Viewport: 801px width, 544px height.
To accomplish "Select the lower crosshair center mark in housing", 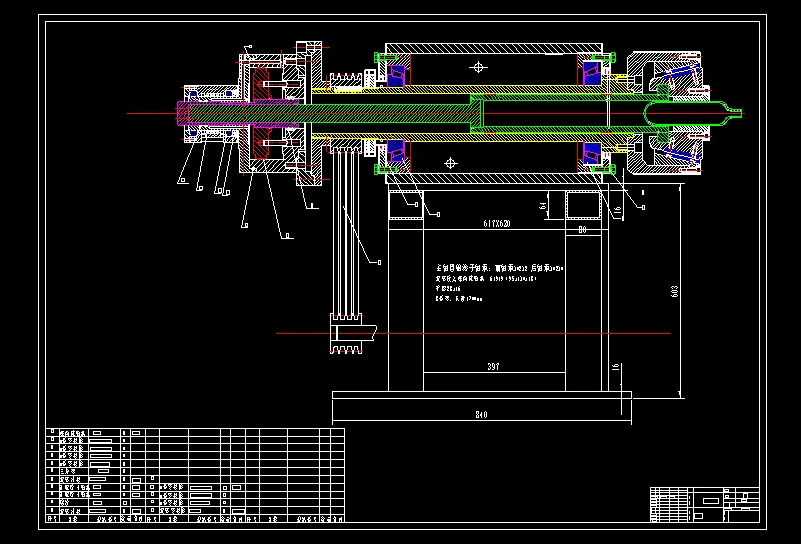I will (x=450, y=163).
